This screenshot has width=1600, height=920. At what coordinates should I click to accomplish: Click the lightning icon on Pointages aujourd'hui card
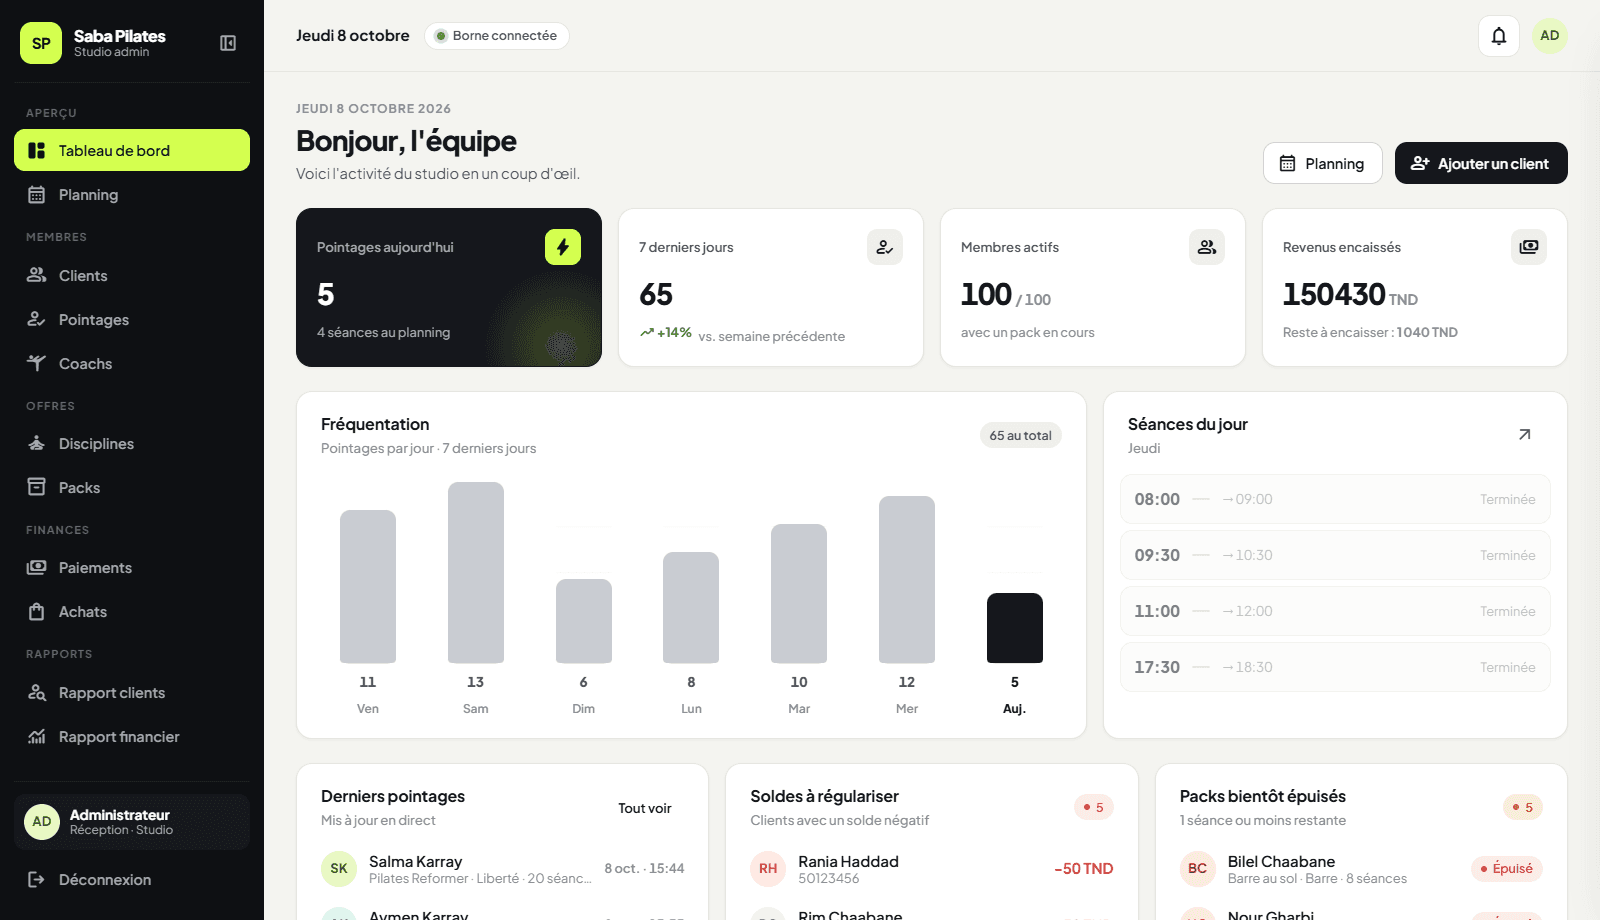pos(563,247)
